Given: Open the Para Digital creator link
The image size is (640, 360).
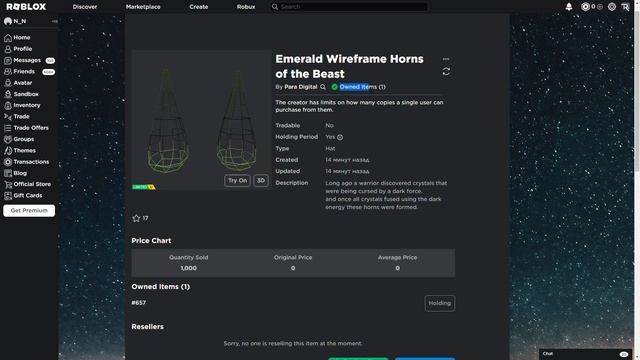Looking at the screenshot, I should click(300, 87).
